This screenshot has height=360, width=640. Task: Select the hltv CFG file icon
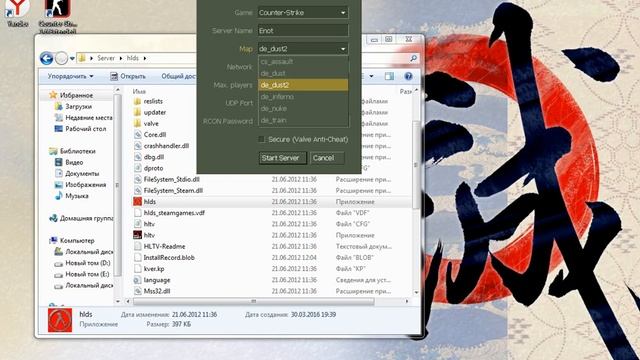click(138, 224)
